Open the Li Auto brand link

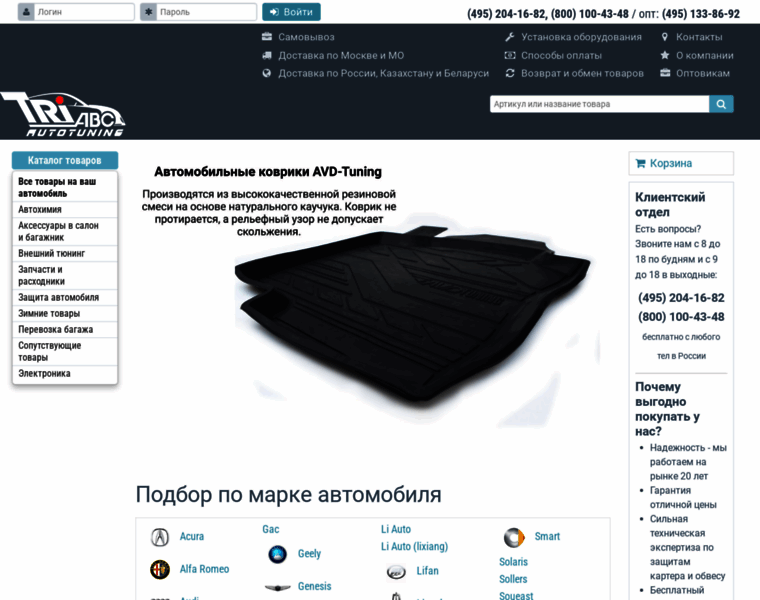396,529
